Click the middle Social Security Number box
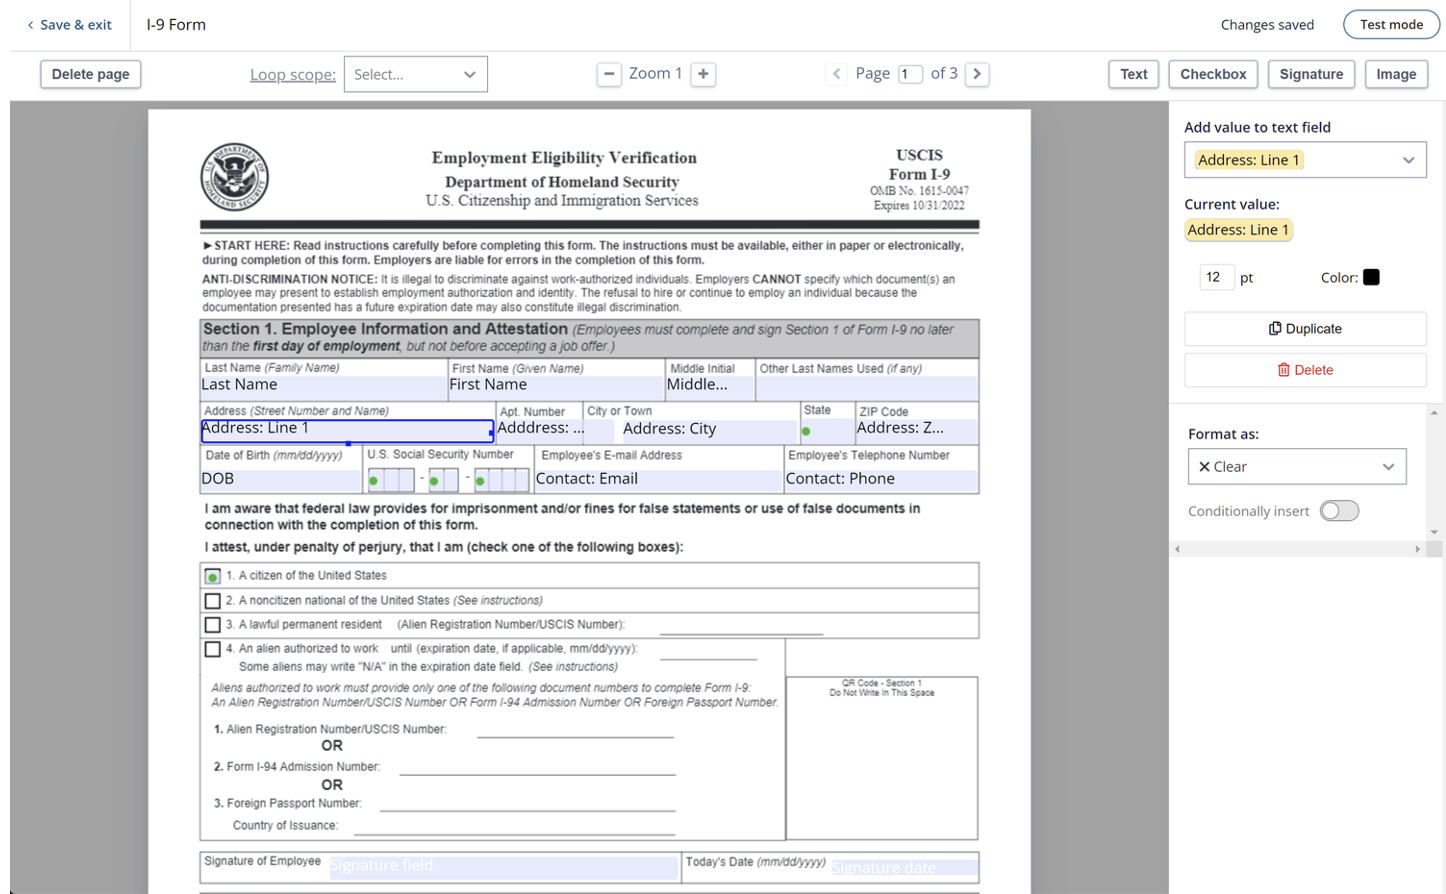 click(x=443, y=480)
